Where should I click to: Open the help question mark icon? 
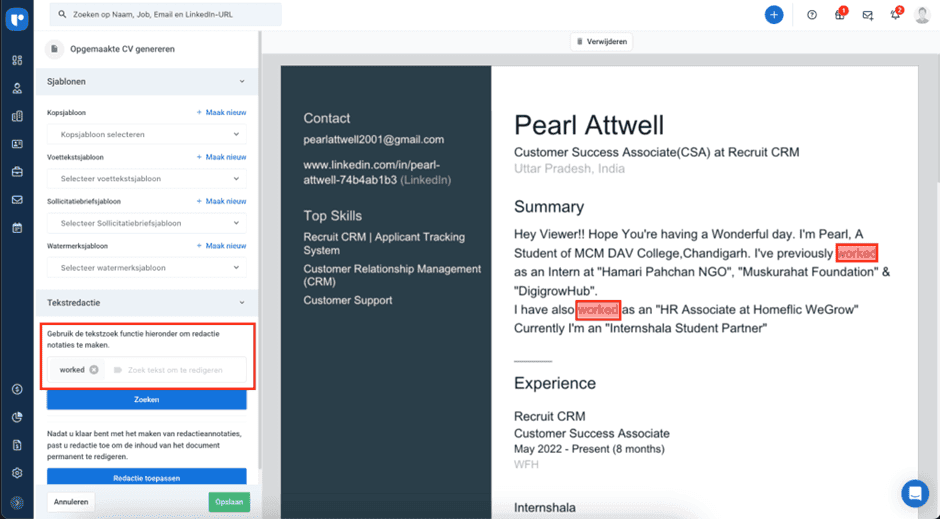[812, 15]
